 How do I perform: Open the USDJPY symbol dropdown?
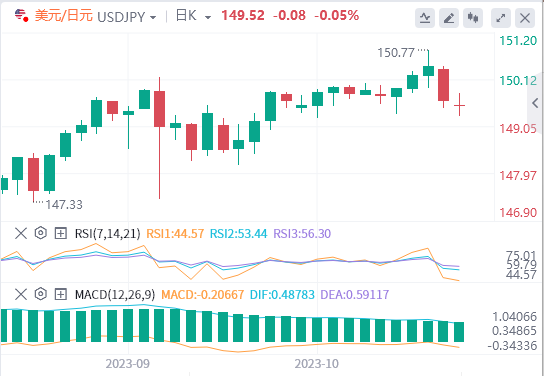pyautogui.click(x=127, y=17)
